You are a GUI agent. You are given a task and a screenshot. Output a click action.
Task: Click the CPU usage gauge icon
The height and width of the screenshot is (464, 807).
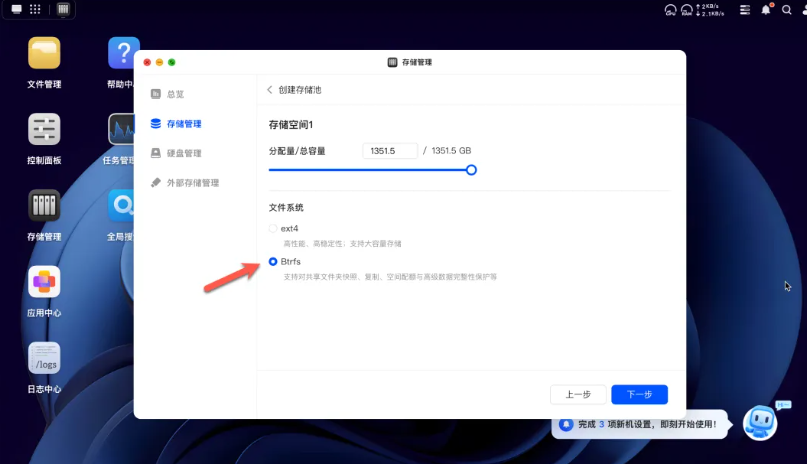[670, 10]
